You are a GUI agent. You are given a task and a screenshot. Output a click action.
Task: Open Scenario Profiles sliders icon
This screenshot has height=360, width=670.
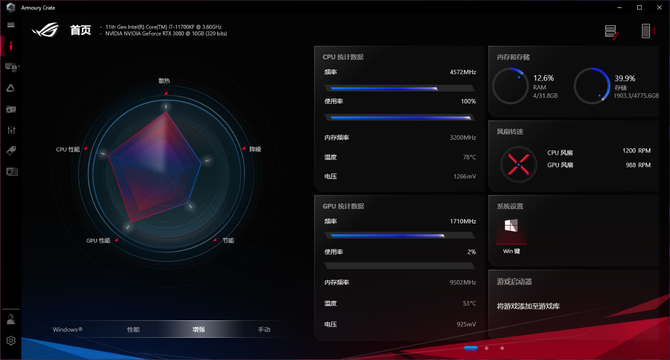click(x=11, y=130)
